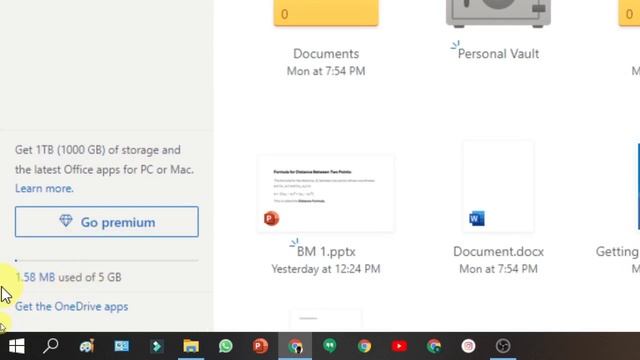Click the Personal Vault label
The image size is (640, 360).
(498, 53)
